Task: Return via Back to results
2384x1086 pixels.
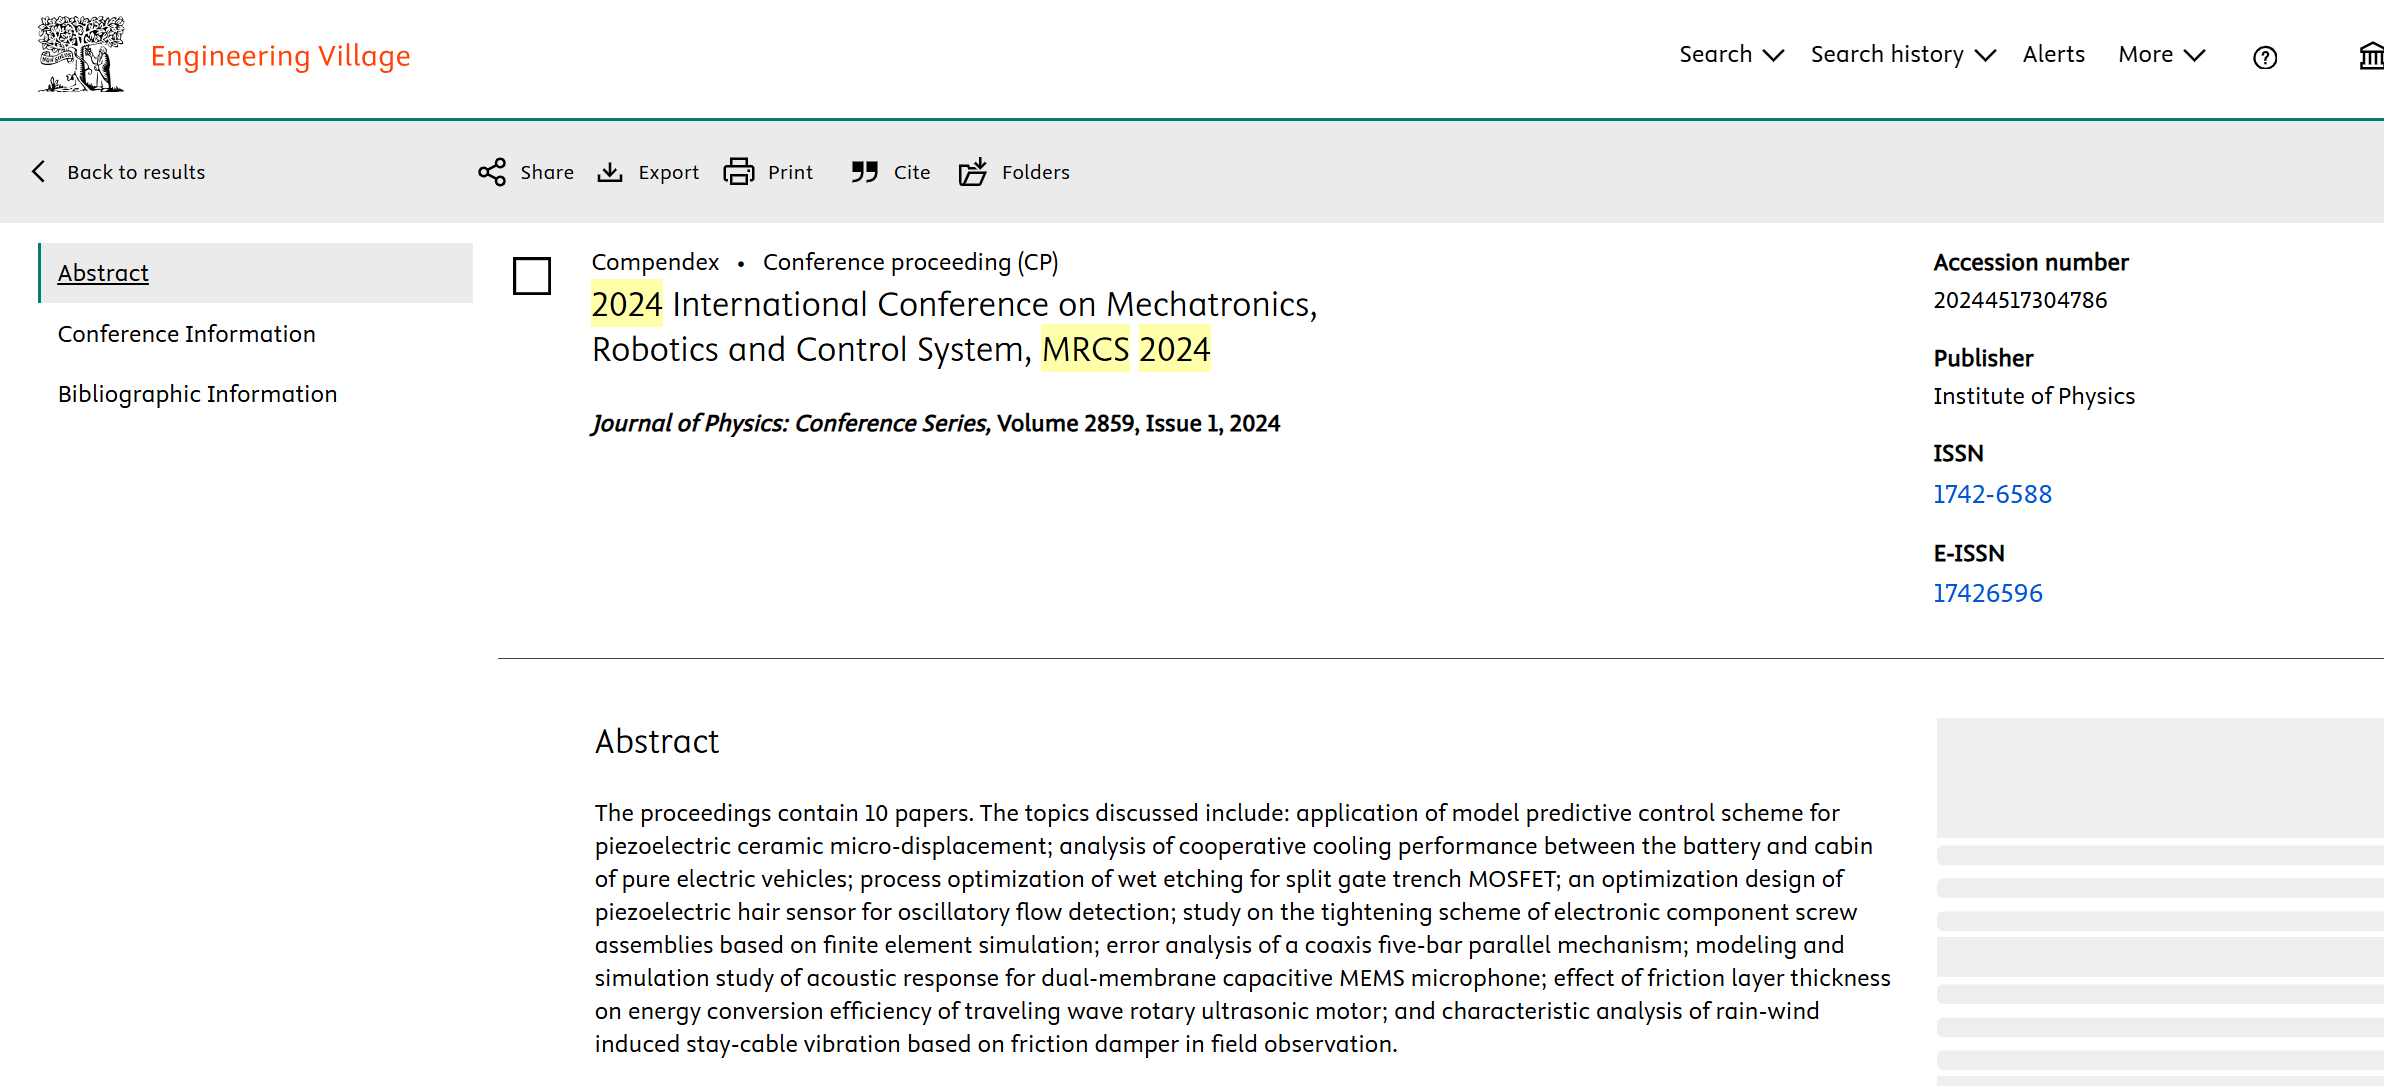Action: pos(136,172)
